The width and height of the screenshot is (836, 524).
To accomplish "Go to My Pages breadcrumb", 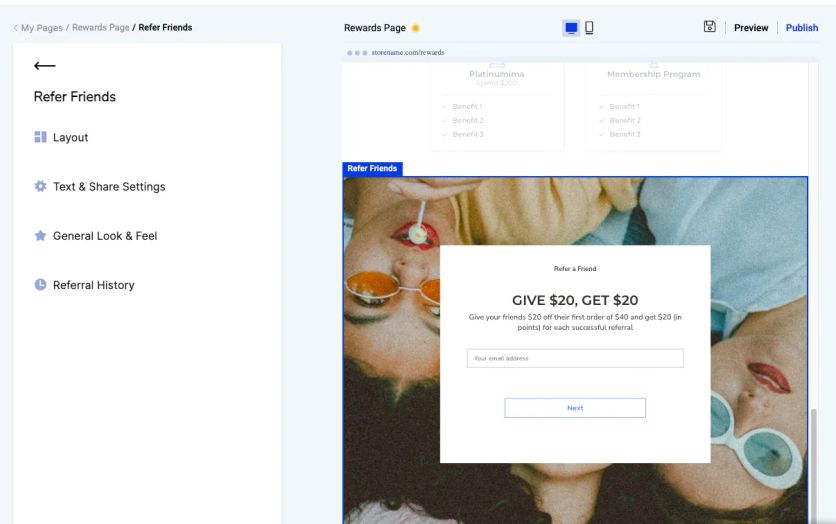I will coord(42,28).
